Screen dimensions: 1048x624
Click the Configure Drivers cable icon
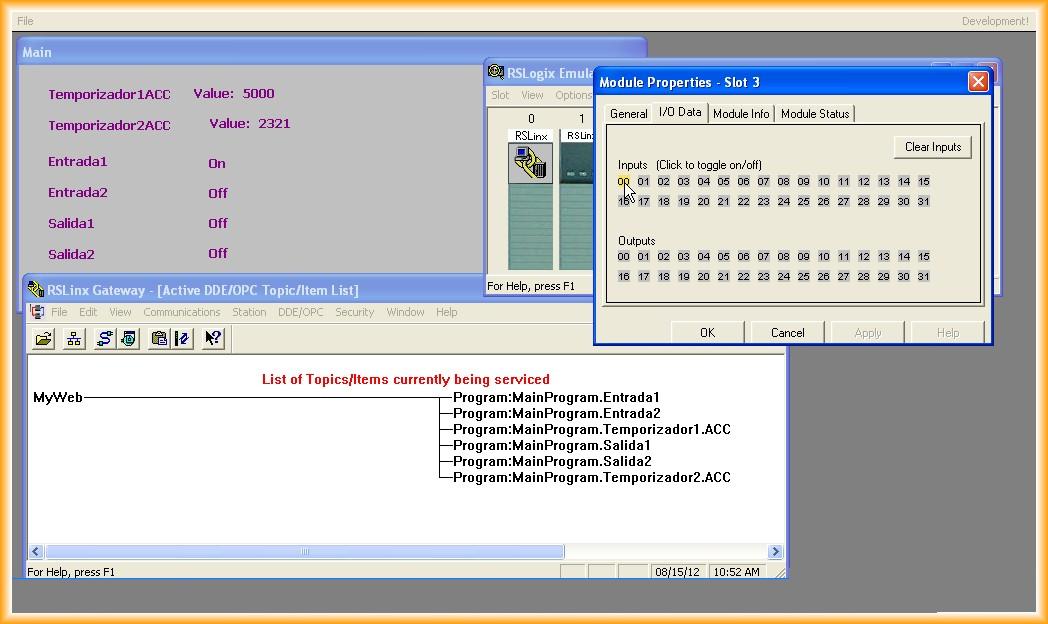pyautogui.click(x=104, y=339)
